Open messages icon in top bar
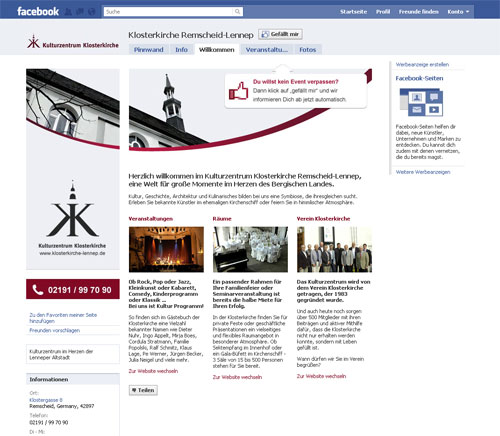 coord(80,12)
